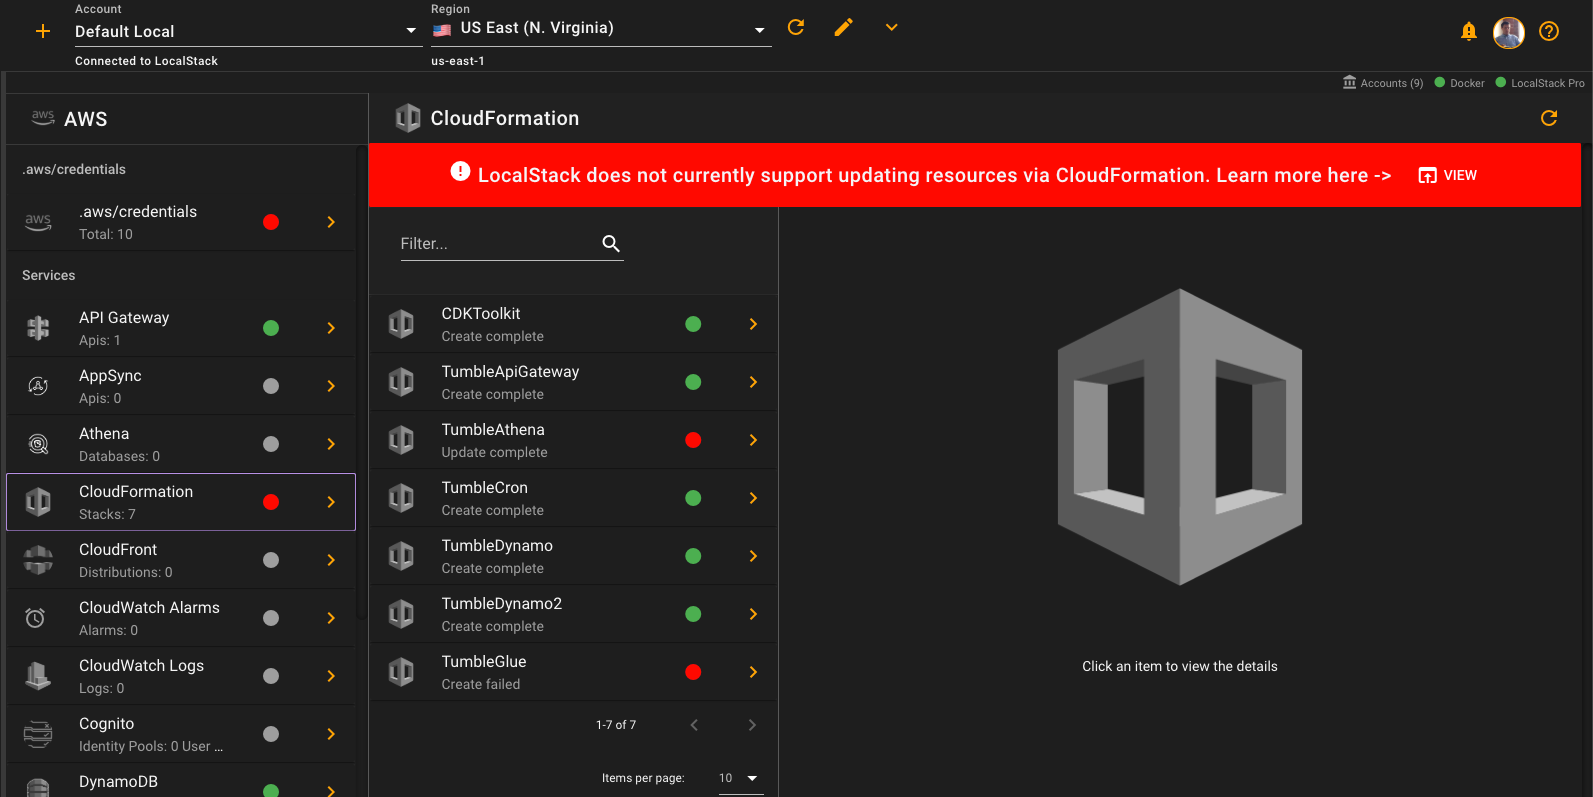Click the pencil edit icon in top bar
Screen dimensions: 1593x797
[844, 27]
